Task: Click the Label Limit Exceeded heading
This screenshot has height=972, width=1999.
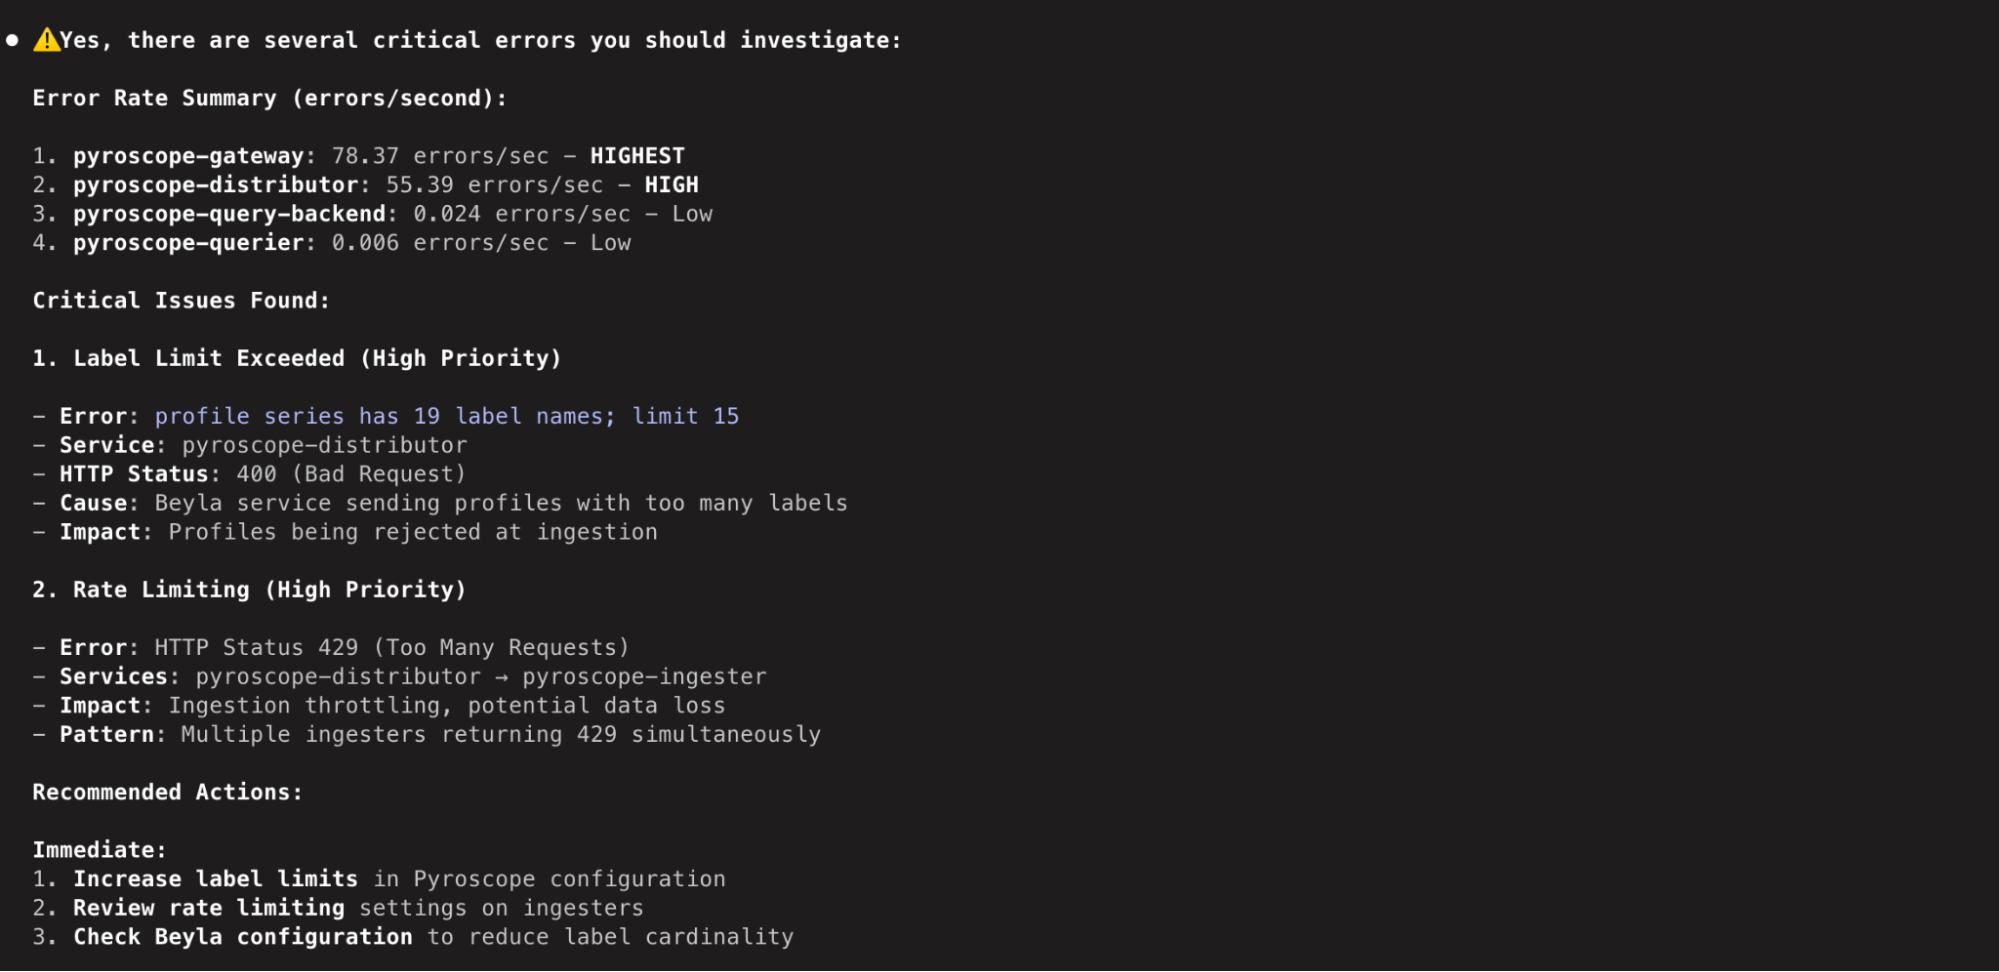Action: pyautogui.click(x=297, y=358)
